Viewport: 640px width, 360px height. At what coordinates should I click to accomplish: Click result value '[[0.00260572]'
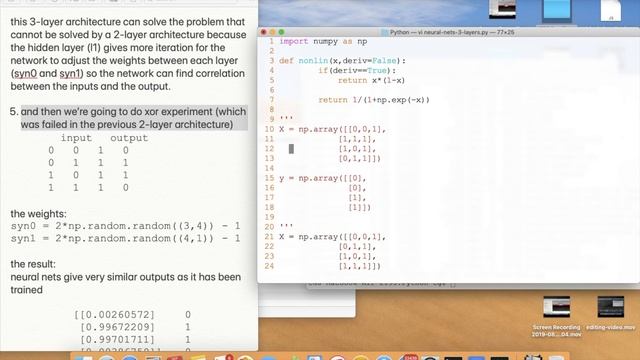tap(114, 315)
